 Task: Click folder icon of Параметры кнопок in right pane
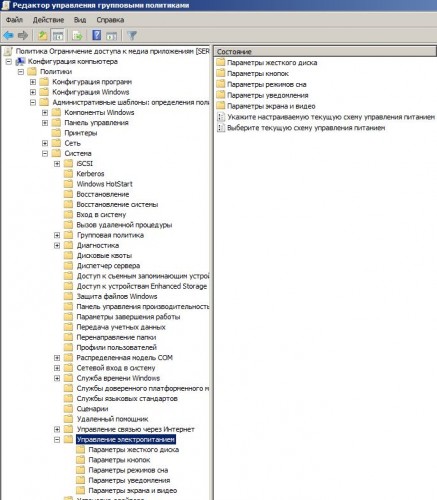coord(220,73)
